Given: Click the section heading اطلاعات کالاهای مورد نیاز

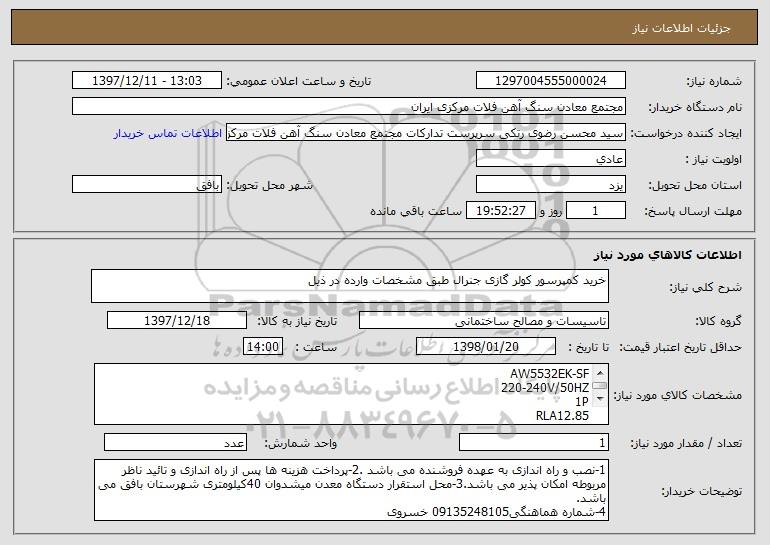Looking at the screenshot, I should coord(667,255).
